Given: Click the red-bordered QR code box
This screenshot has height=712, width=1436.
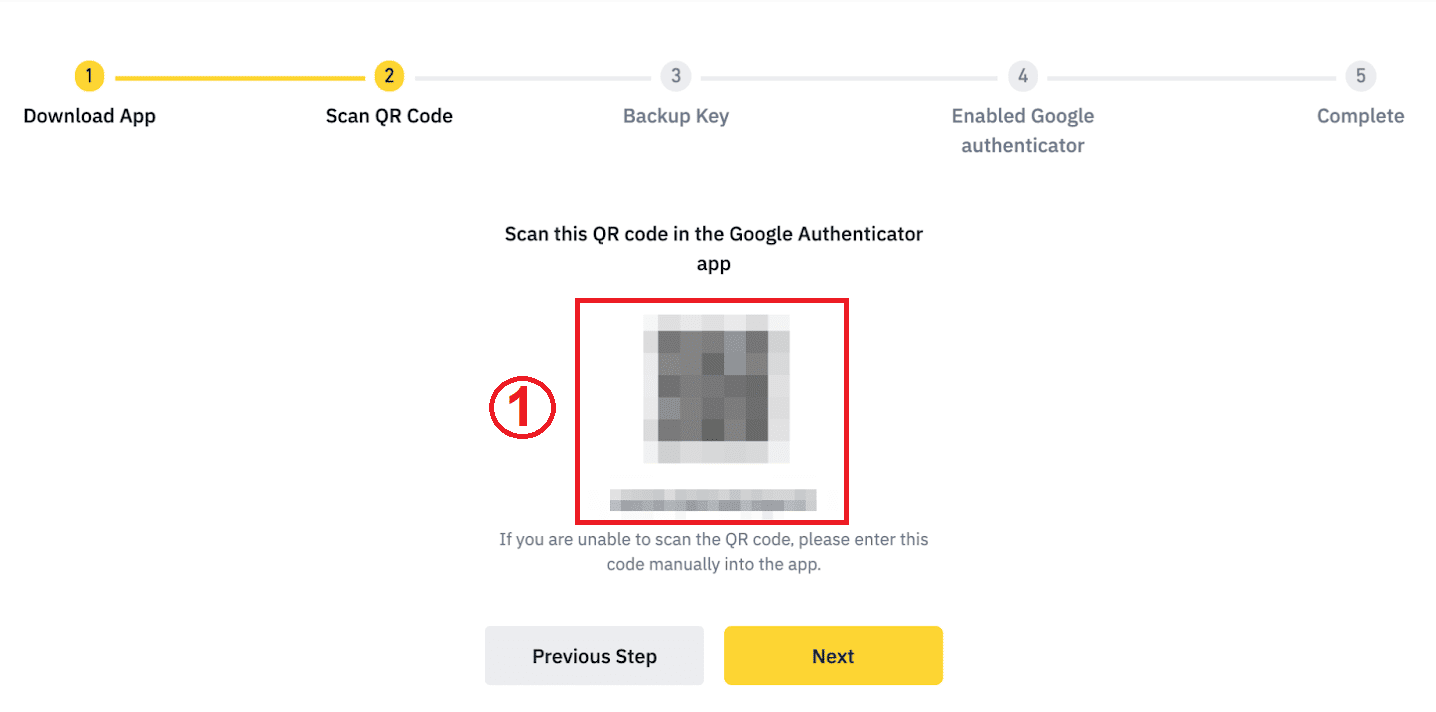Looking at the screenshot, I should click(711, 410).
